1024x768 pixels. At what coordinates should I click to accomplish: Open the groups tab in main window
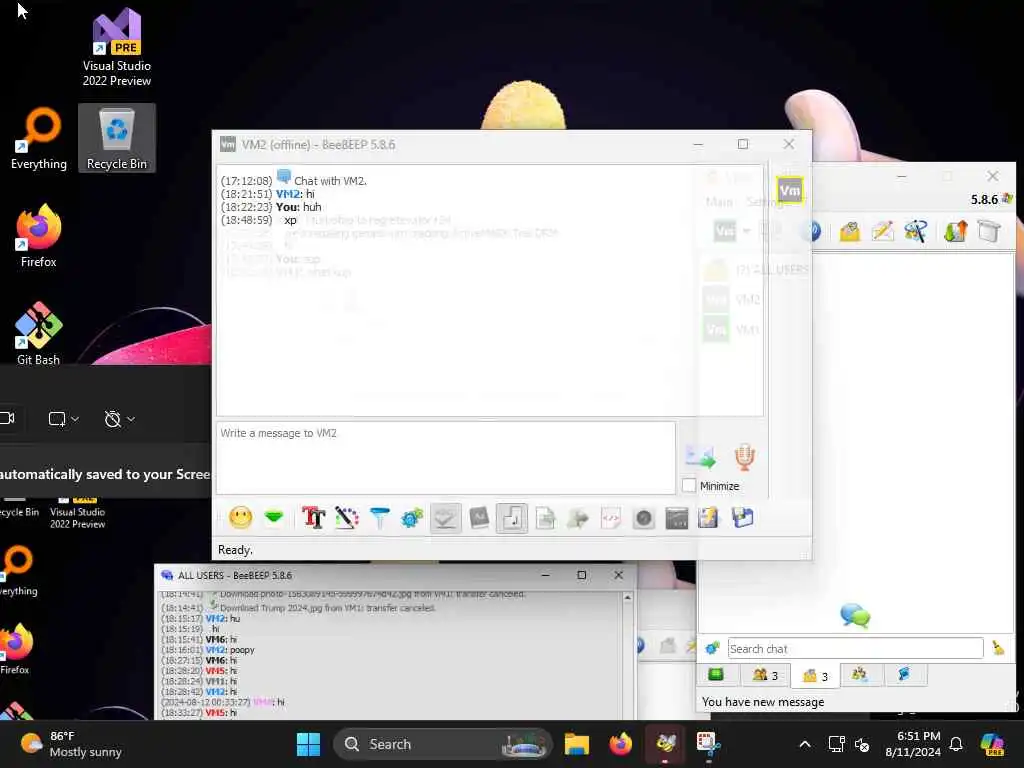coord(859,675)
